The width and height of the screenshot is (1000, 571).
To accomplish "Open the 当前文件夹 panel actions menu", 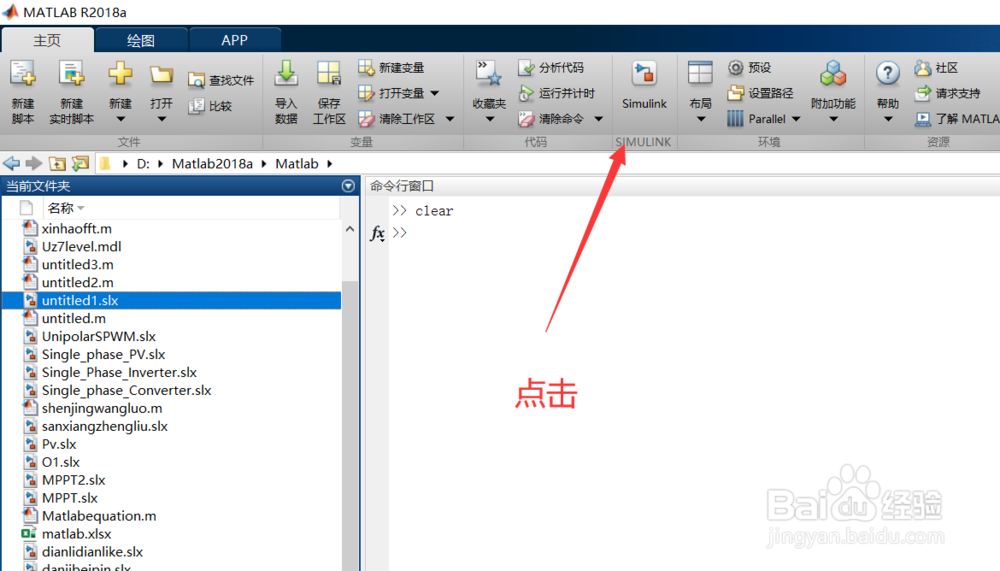I will coord(348,186).
